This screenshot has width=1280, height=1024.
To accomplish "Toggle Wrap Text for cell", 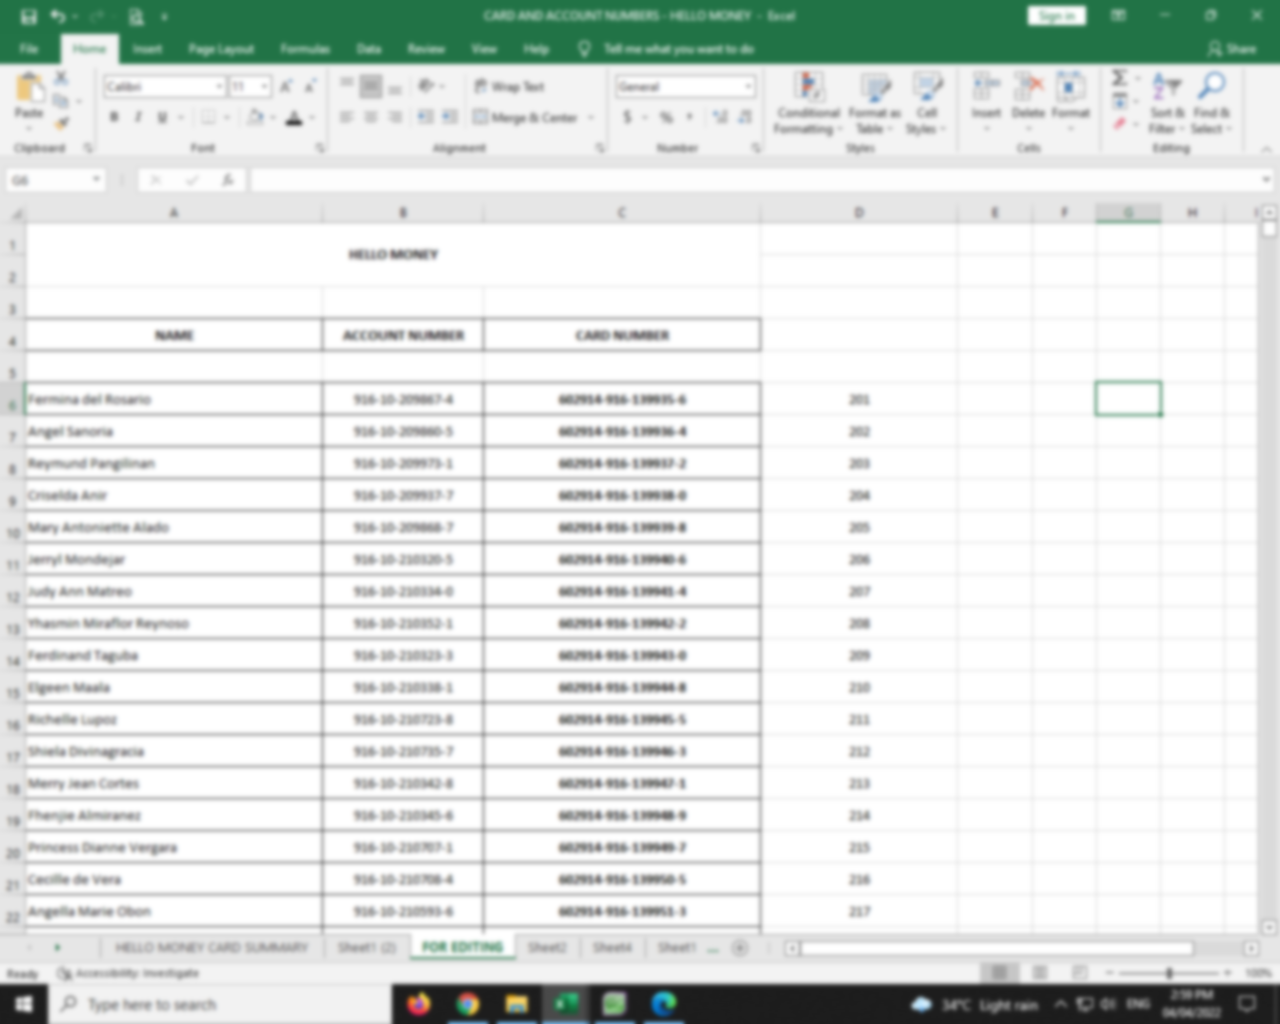I will [509, 87].
